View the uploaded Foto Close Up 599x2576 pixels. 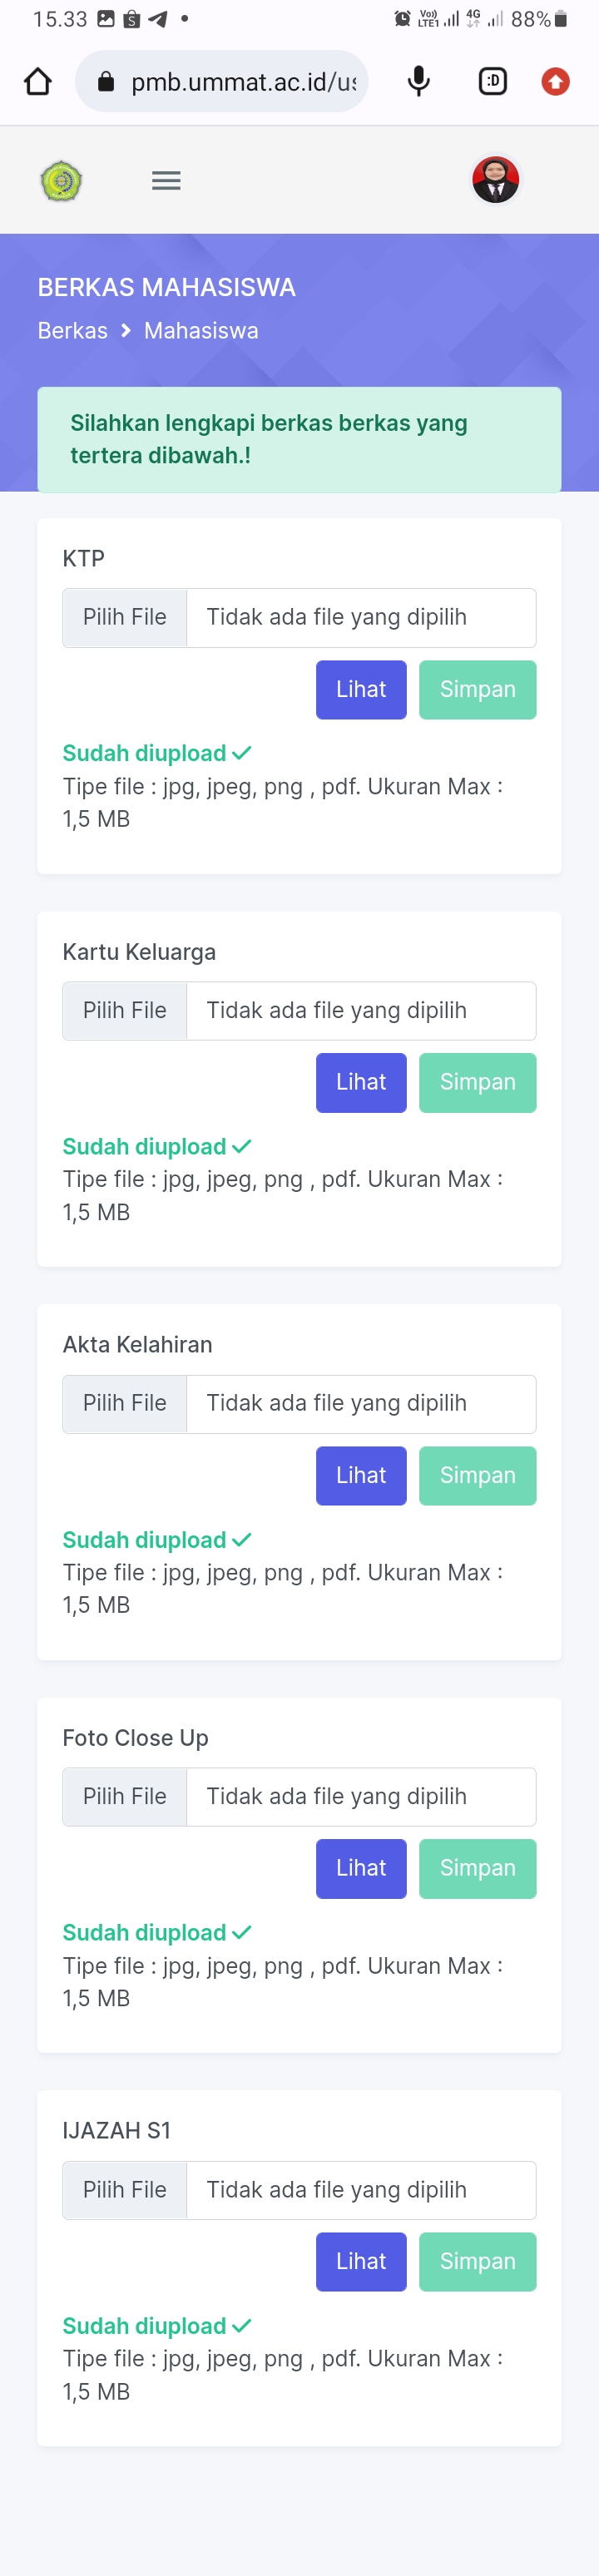pos(361,1868)
